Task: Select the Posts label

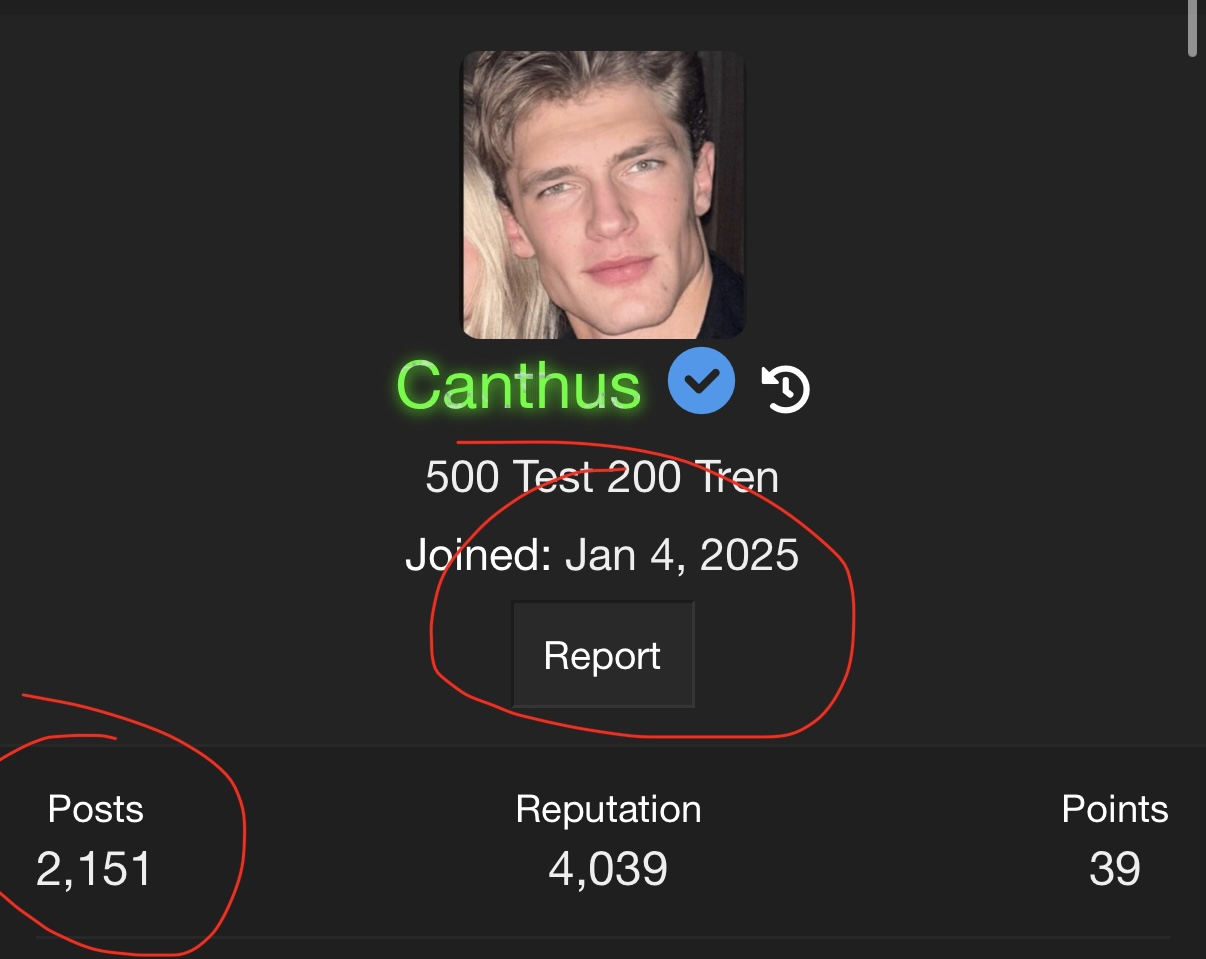Action: pos(95,809)
